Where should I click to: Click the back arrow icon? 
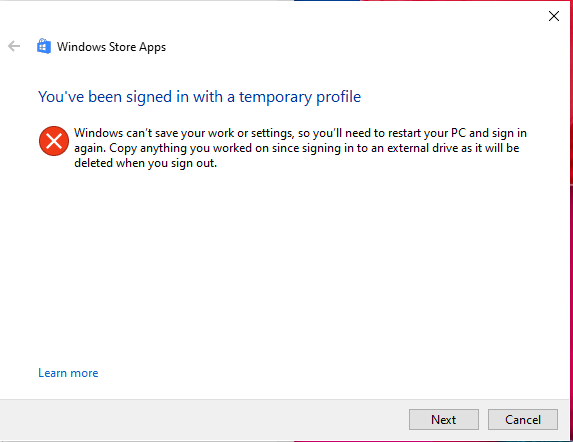pos(14,46)
